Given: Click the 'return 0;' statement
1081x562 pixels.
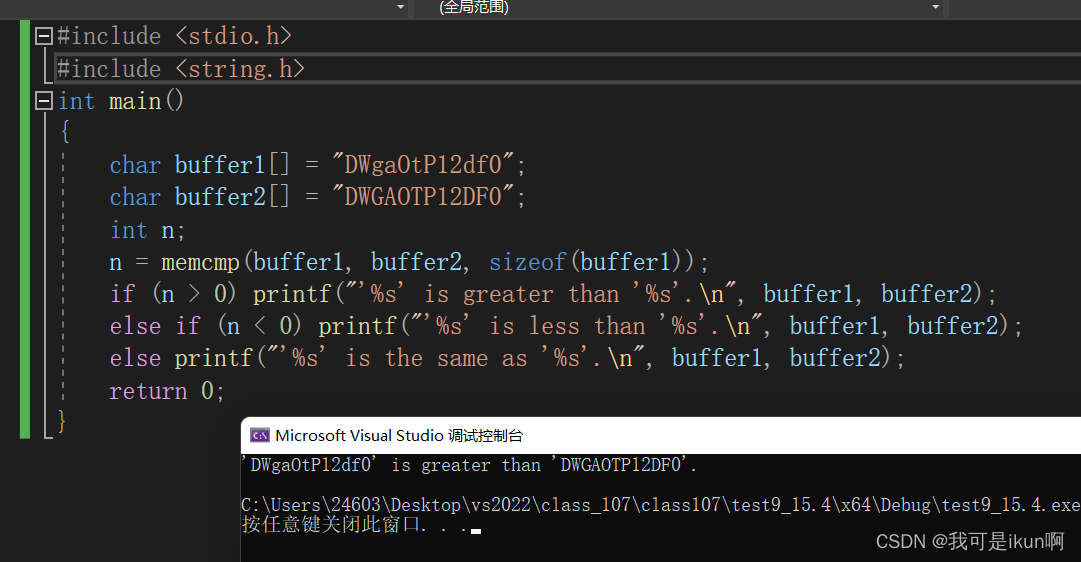Looking at the screenshot, I should (167, 391).
